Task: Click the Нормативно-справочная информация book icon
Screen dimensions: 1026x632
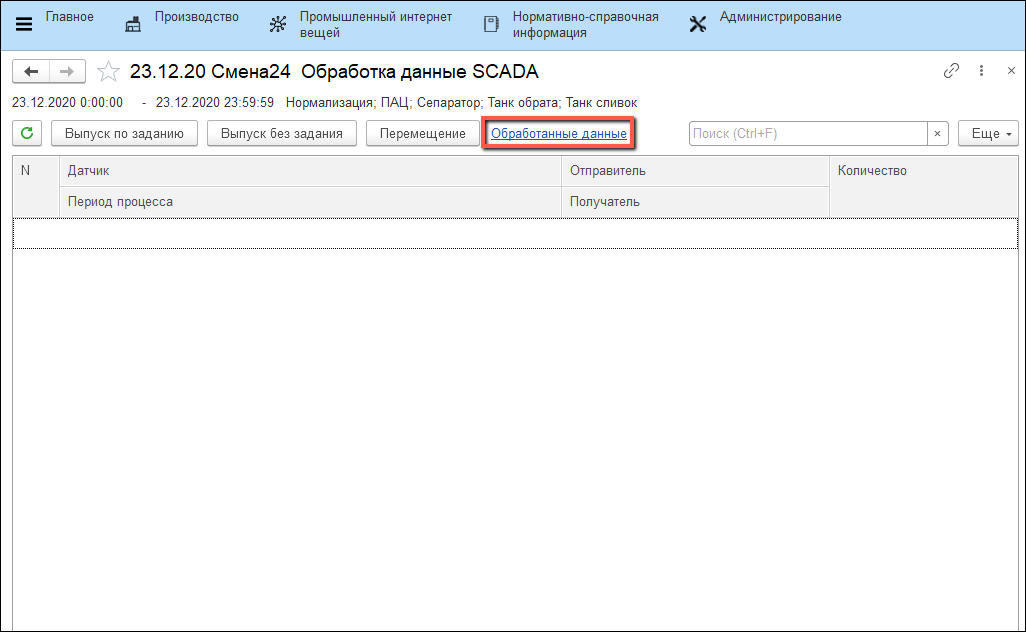Action: tap(491, 25)
